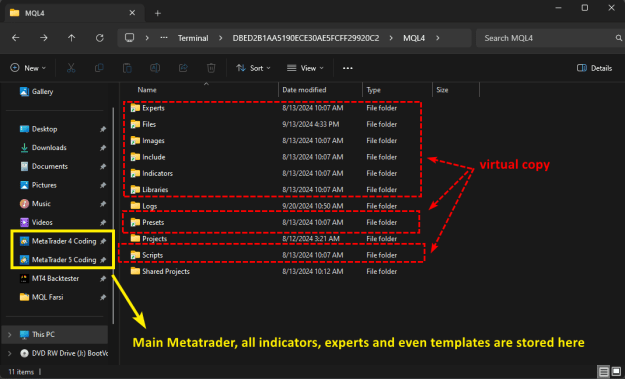
Task: Refresh the MQL4 folder view
Action: tap(100, 38)
